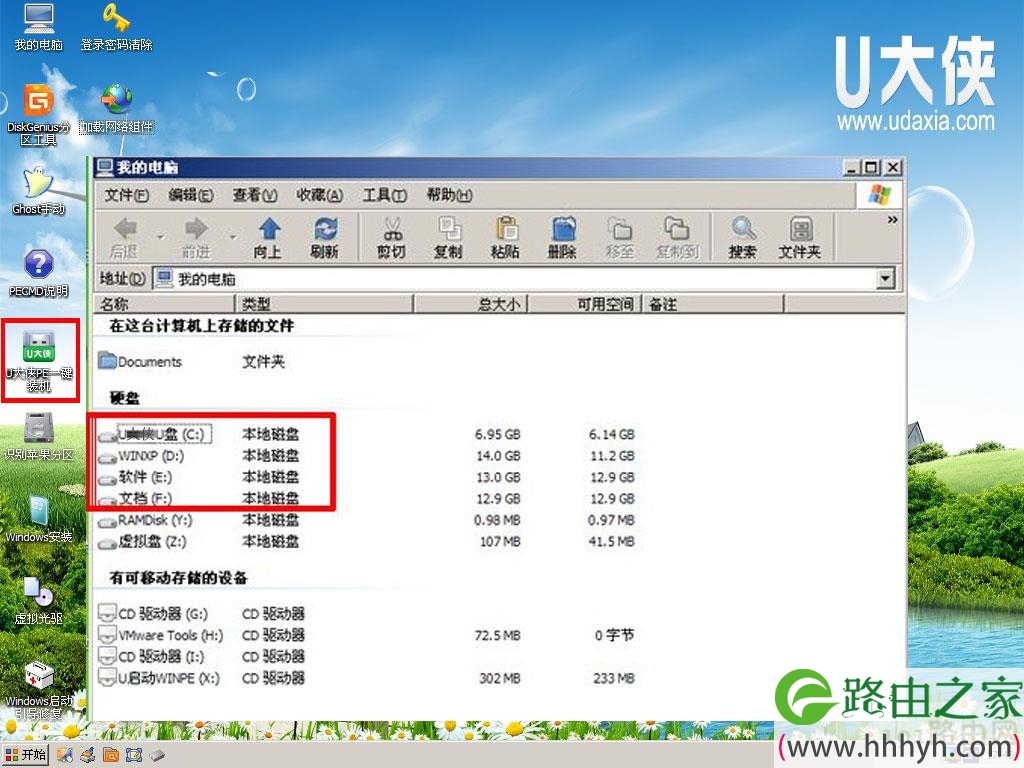Expand the address bar dropdown
This screenshot has width=1024, height=768.
pos(885,279)
